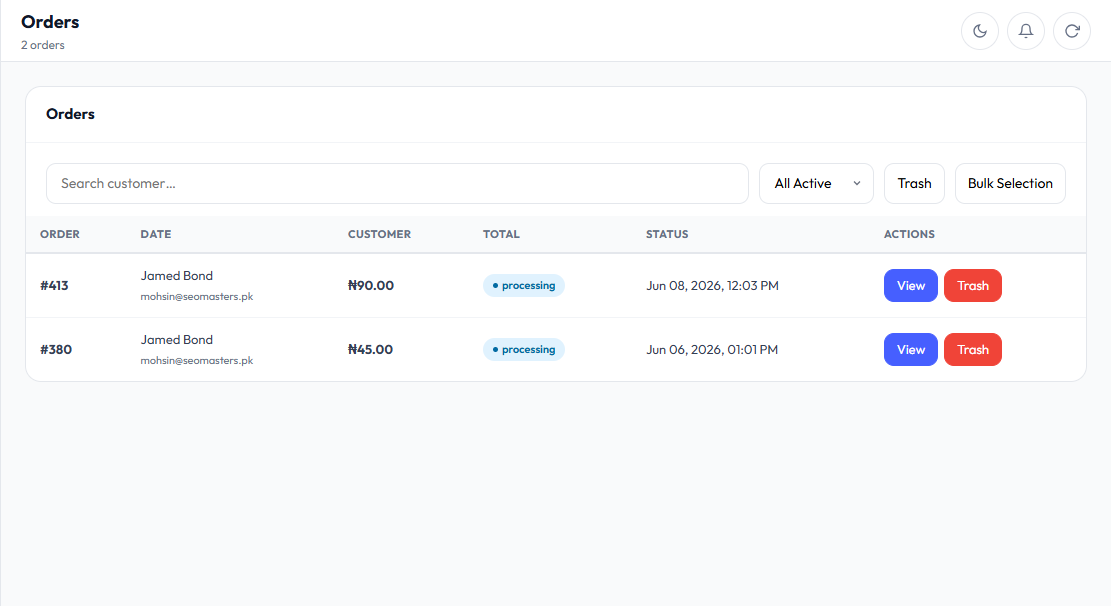Click the TOTAL column header
This screenshot has height=606, width=1111.
[x=501, y=234]
